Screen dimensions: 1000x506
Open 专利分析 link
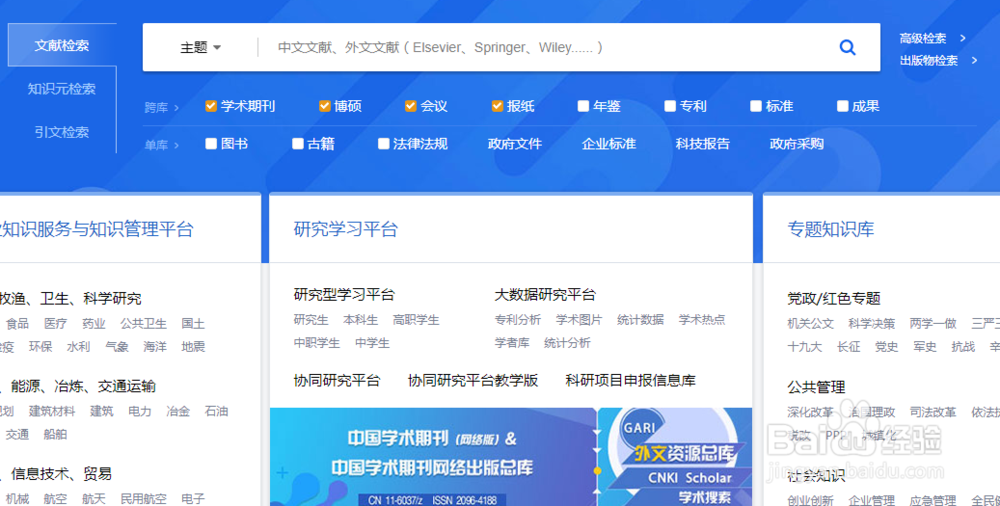click(x=517, y=320)
